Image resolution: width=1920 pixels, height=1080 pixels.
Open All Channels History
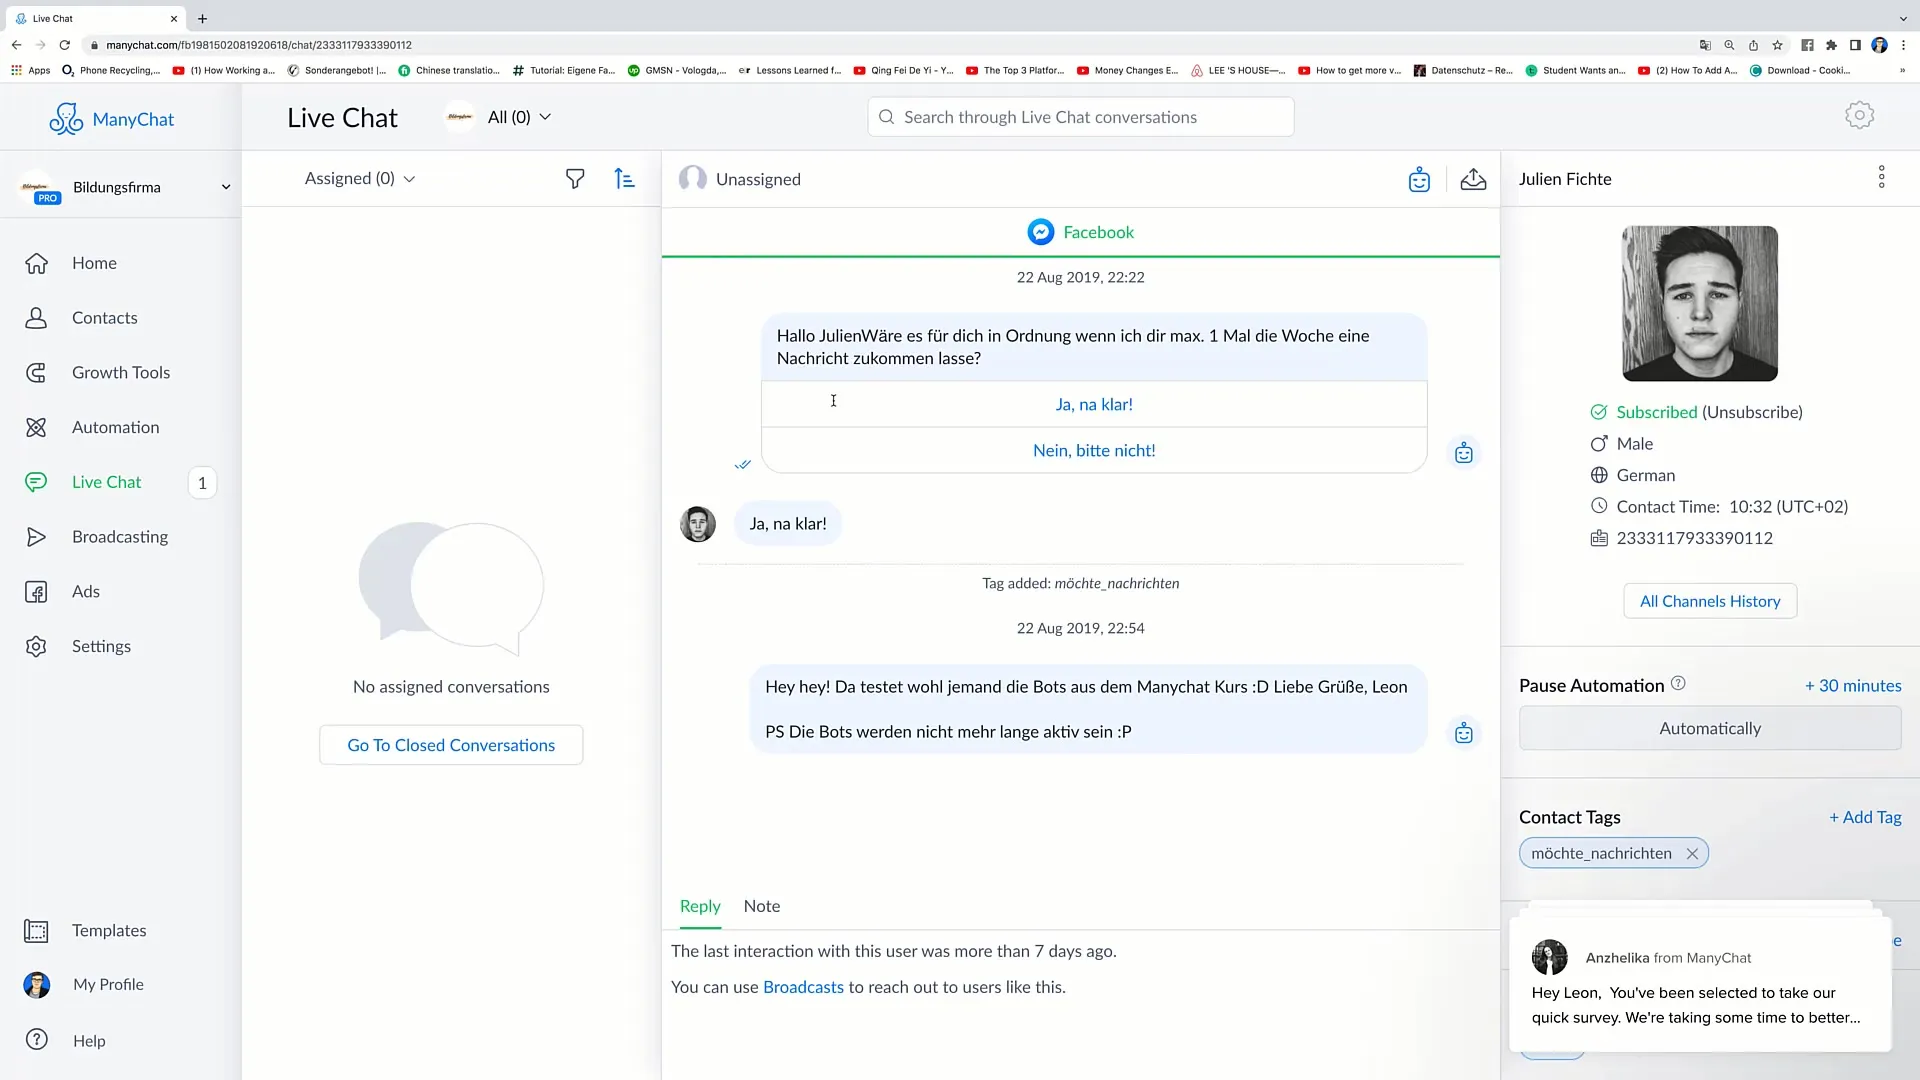point(1710,601)
